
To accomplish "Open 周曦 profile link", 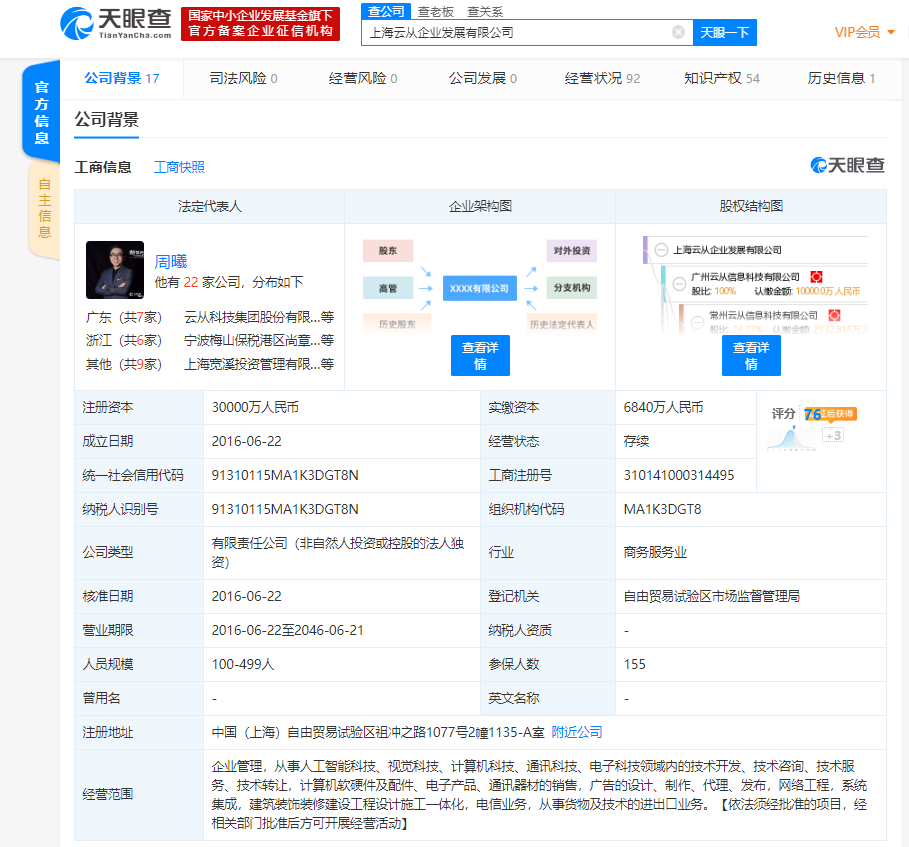I will [x=170, y=261].
